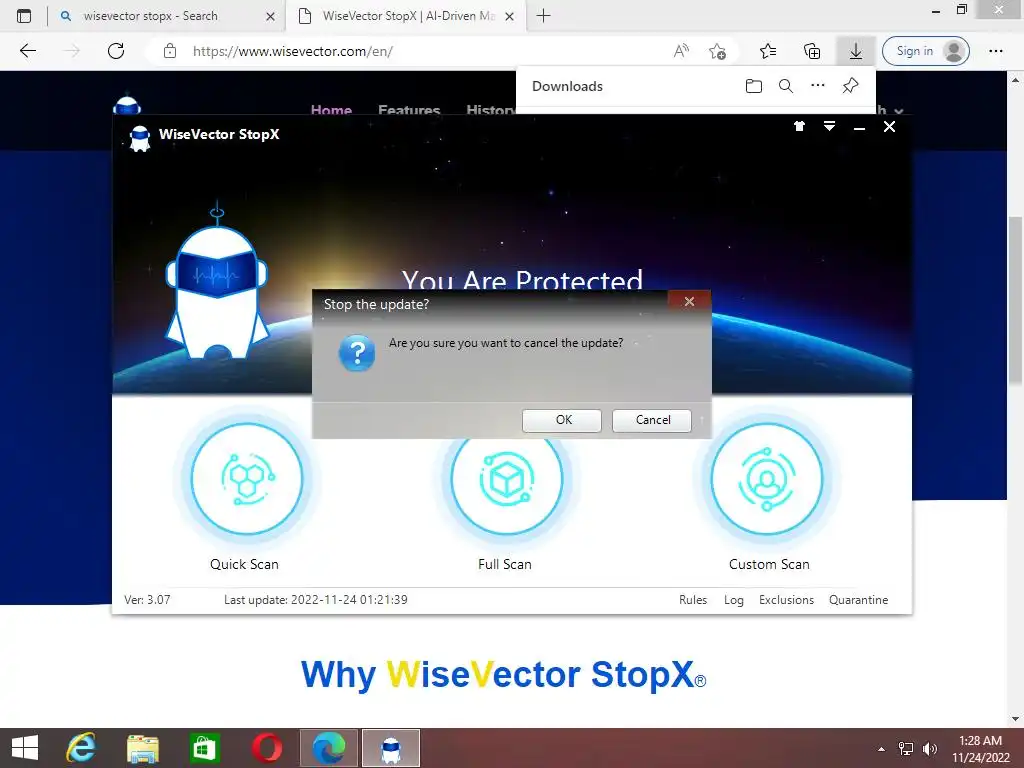This screenshot has height=768, width=1024.
Task: Add this page to favorites star
Action: click(x=717, y=51)
